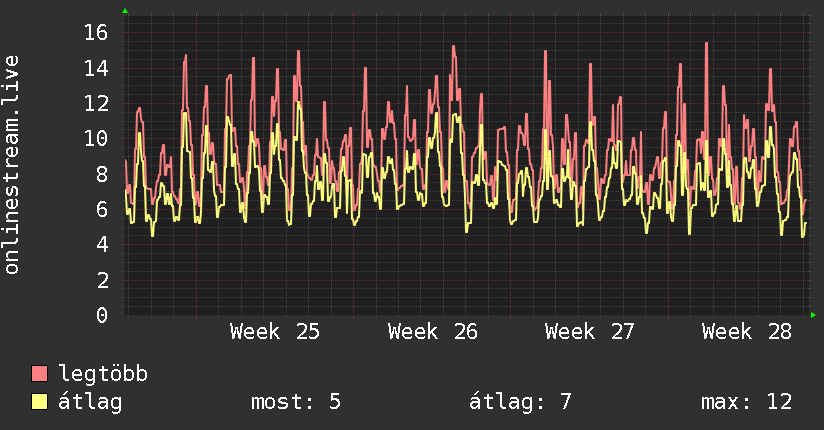
Task: Click the most: 5 statistic
Action: (x=296, y=402)
